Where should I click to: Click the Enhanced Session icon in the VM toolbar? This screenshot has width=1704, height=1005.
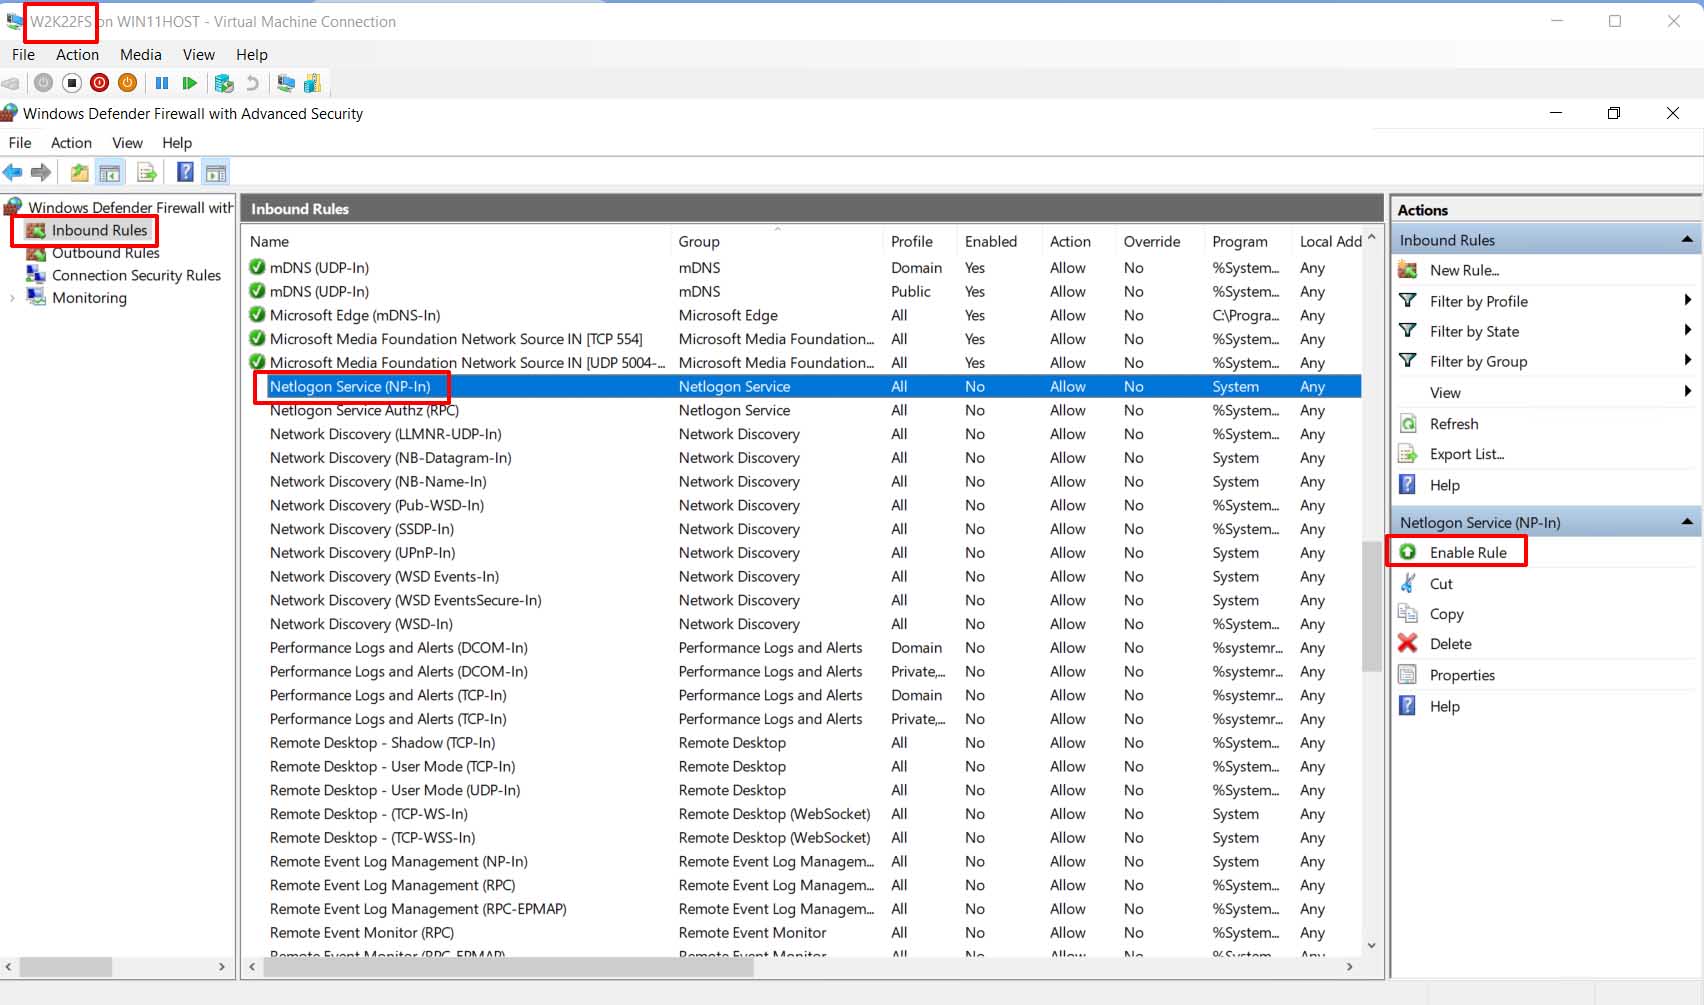coord(286,83)
